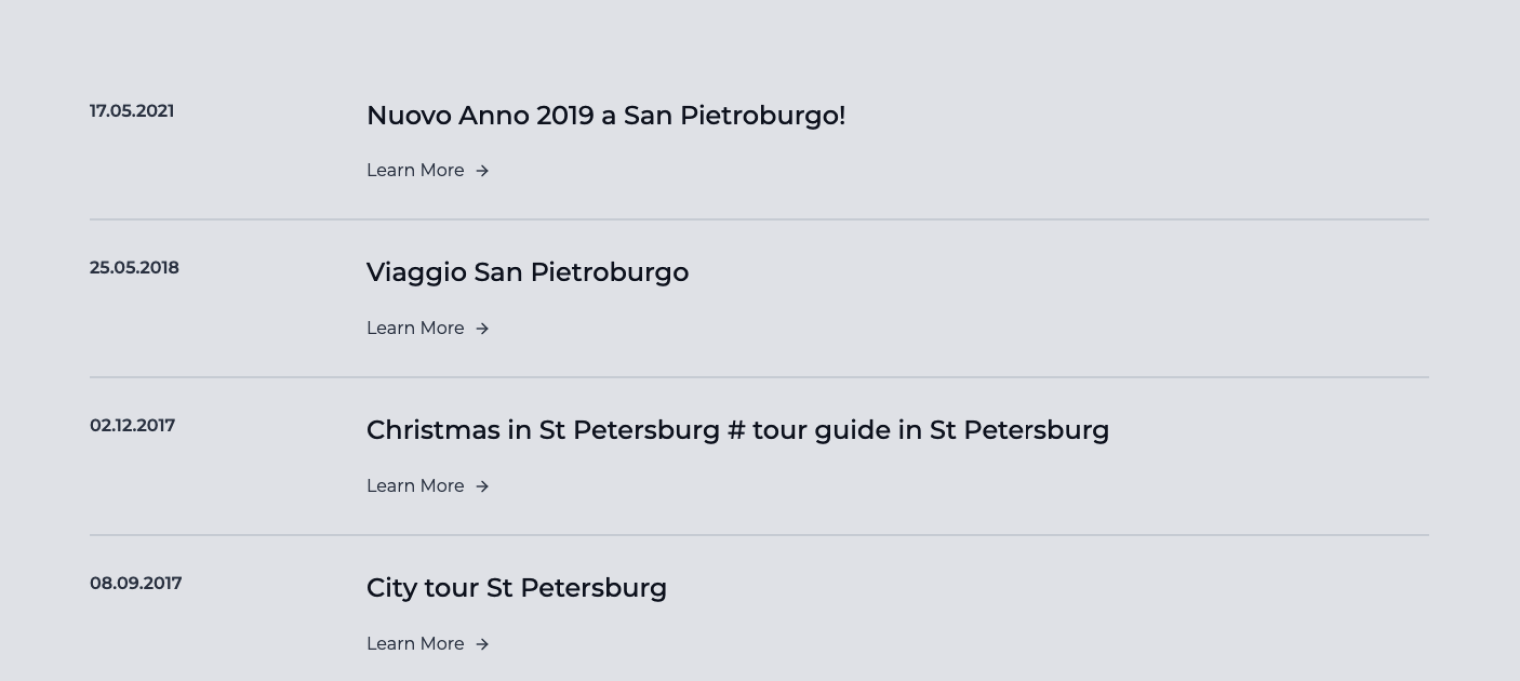Open the City tour St Petersburg post
The image size is (1520, 681).
516,588
